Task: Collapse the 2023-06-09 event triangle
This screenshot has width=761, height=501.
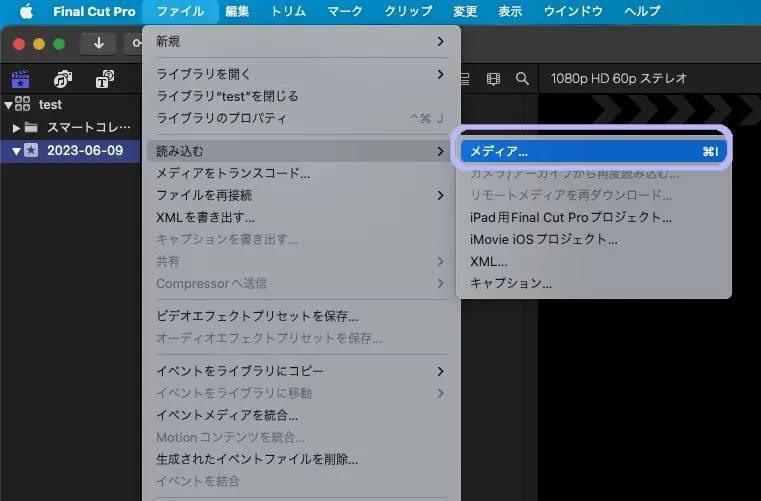Action: point(16,151)
